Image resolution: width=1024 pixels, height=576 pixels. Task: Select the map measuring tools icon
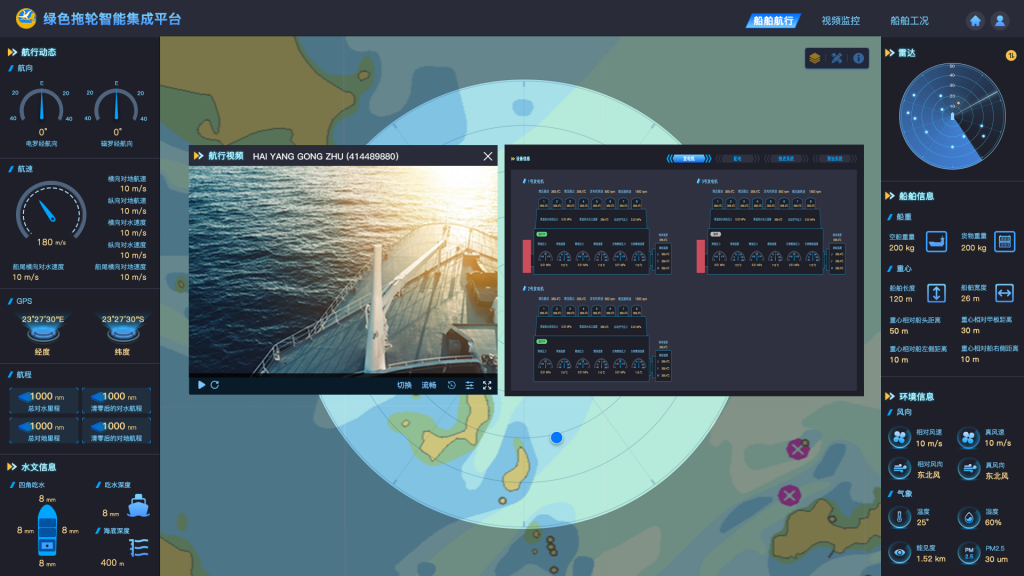pos(837,58)
